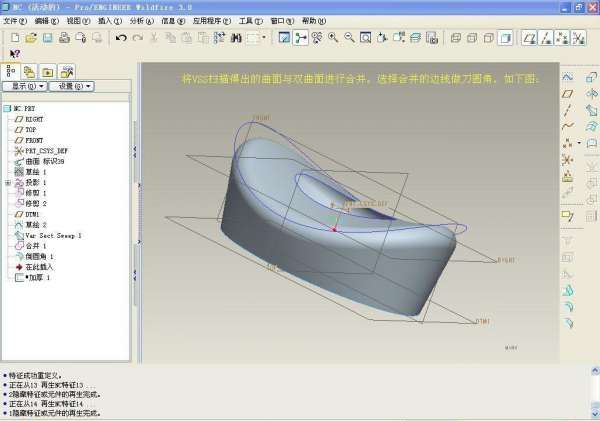Zoom out with the magnifier minus icon
The width and height of the screenshot is (600, 421).
point(349,38)
